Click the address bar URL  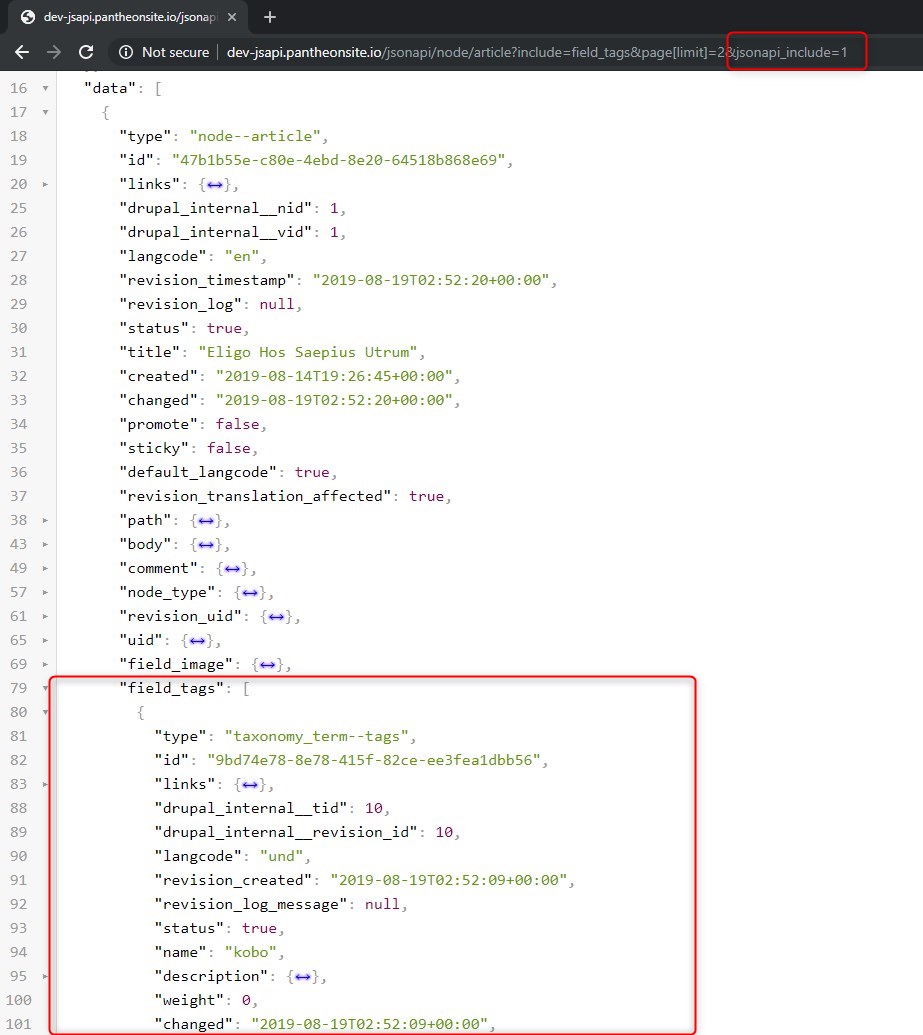click(537, 52)
